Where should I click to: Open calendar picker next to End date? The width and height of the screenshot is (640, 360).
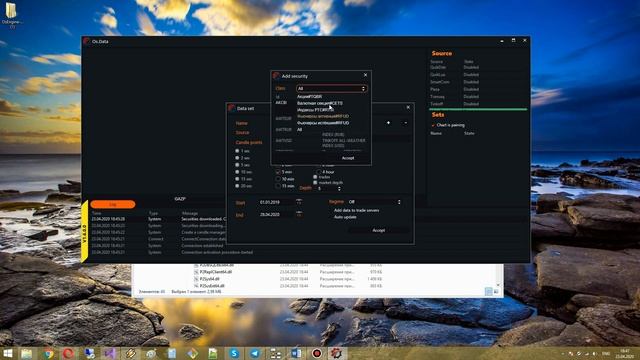(299, 214)
